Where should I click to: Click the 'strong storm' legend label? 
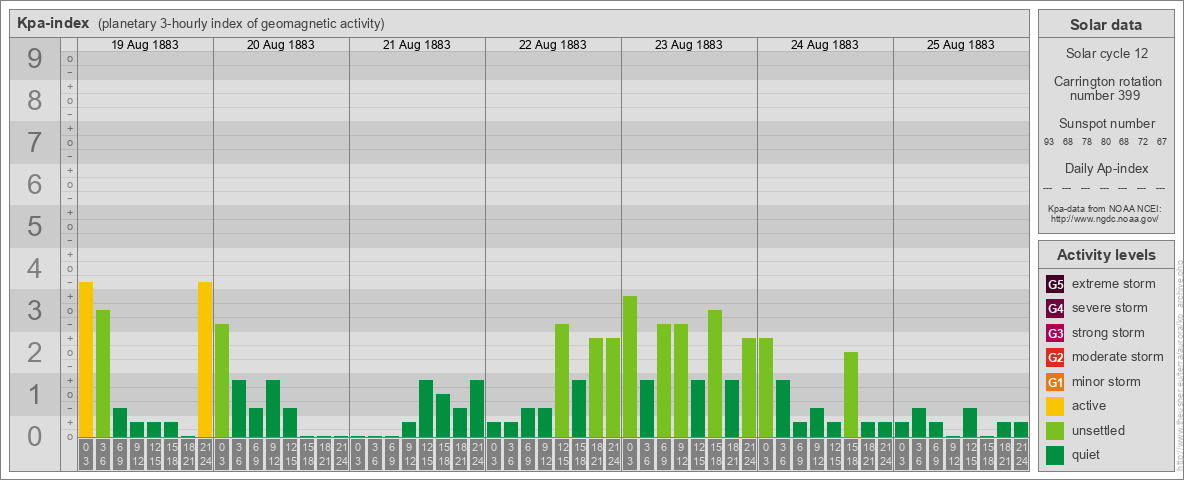pyautogui.click(x=1108, y=333)
